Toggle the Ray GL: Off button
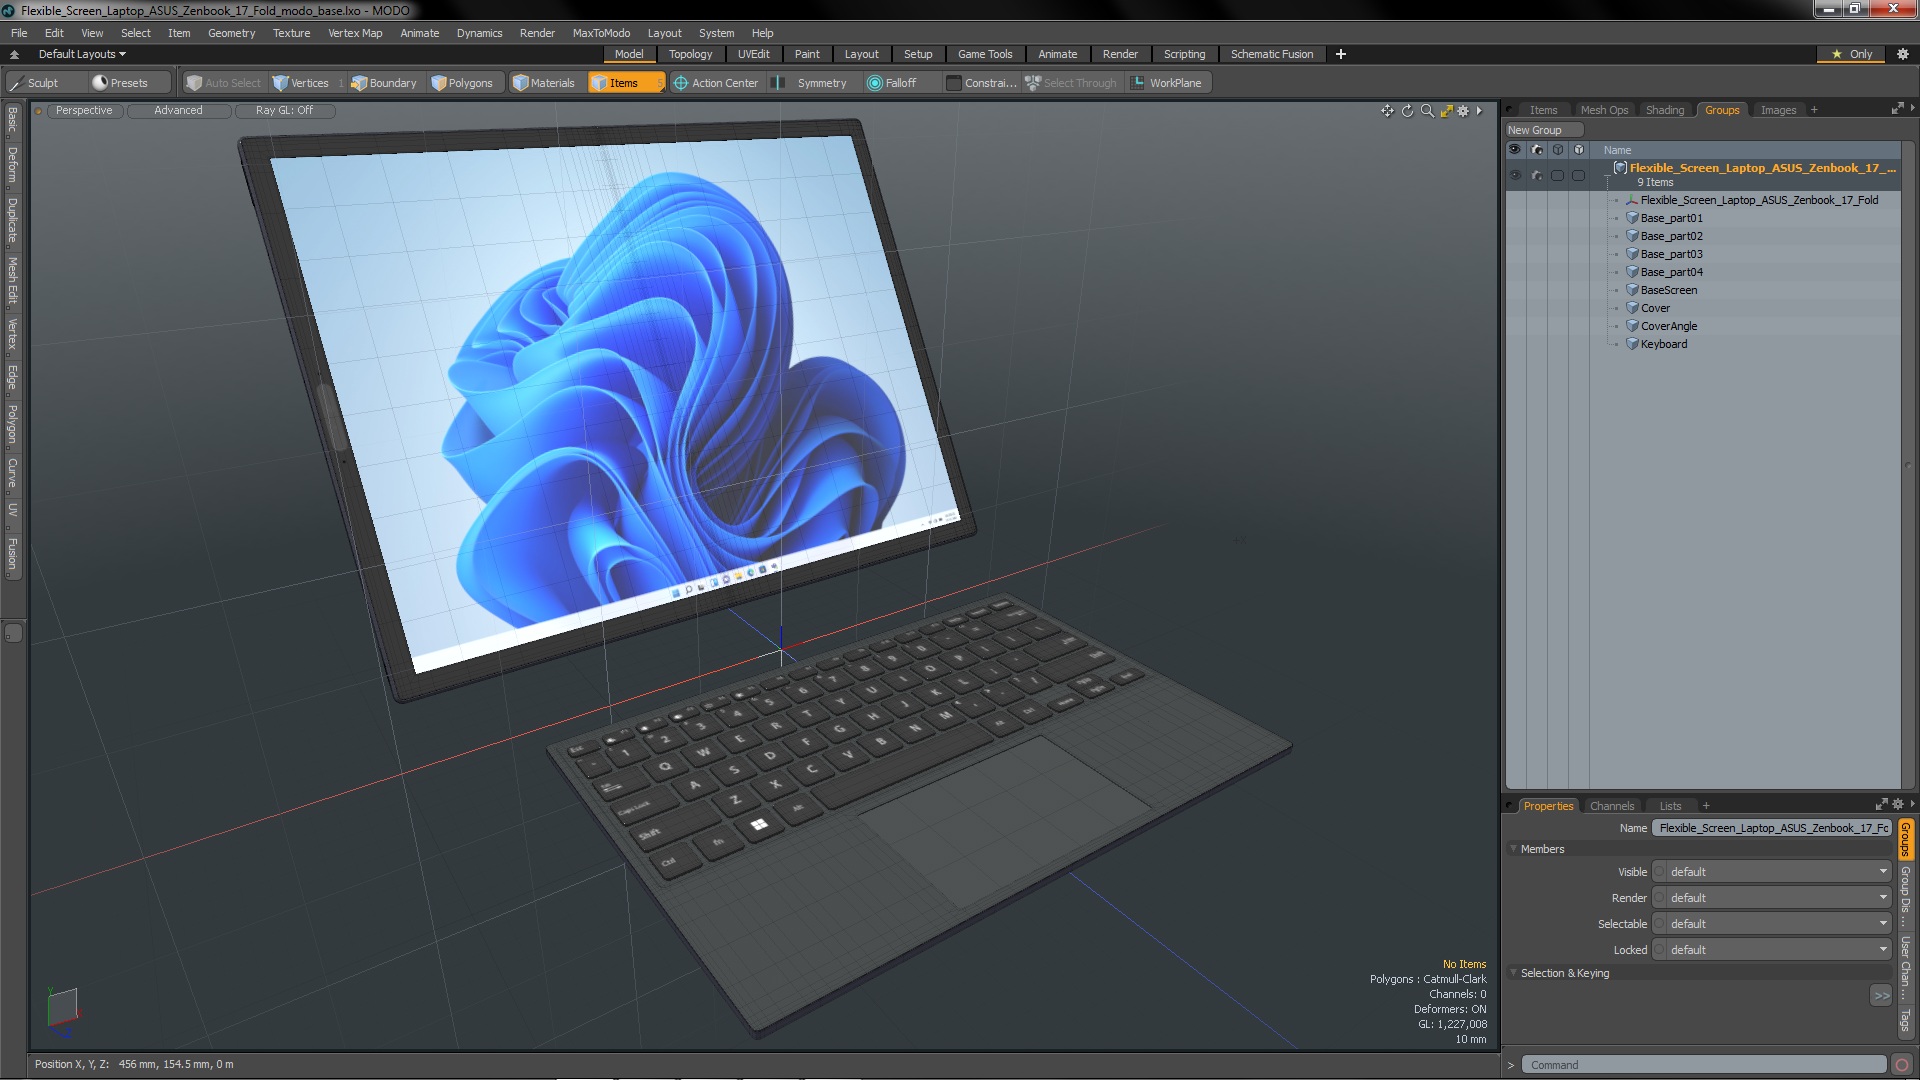This screenshot has width=1920, height=1080. pos(284,111)
